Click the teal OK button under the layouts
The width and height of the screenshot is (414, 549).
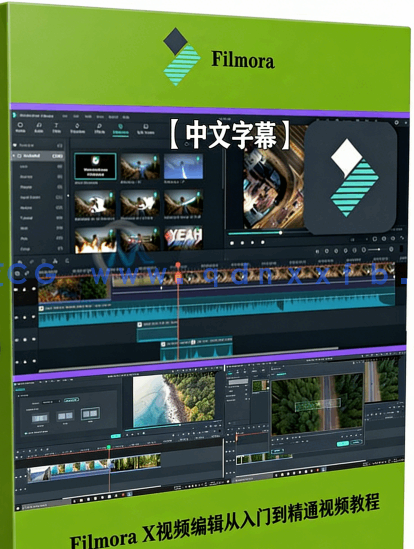(x=116, y=436)
